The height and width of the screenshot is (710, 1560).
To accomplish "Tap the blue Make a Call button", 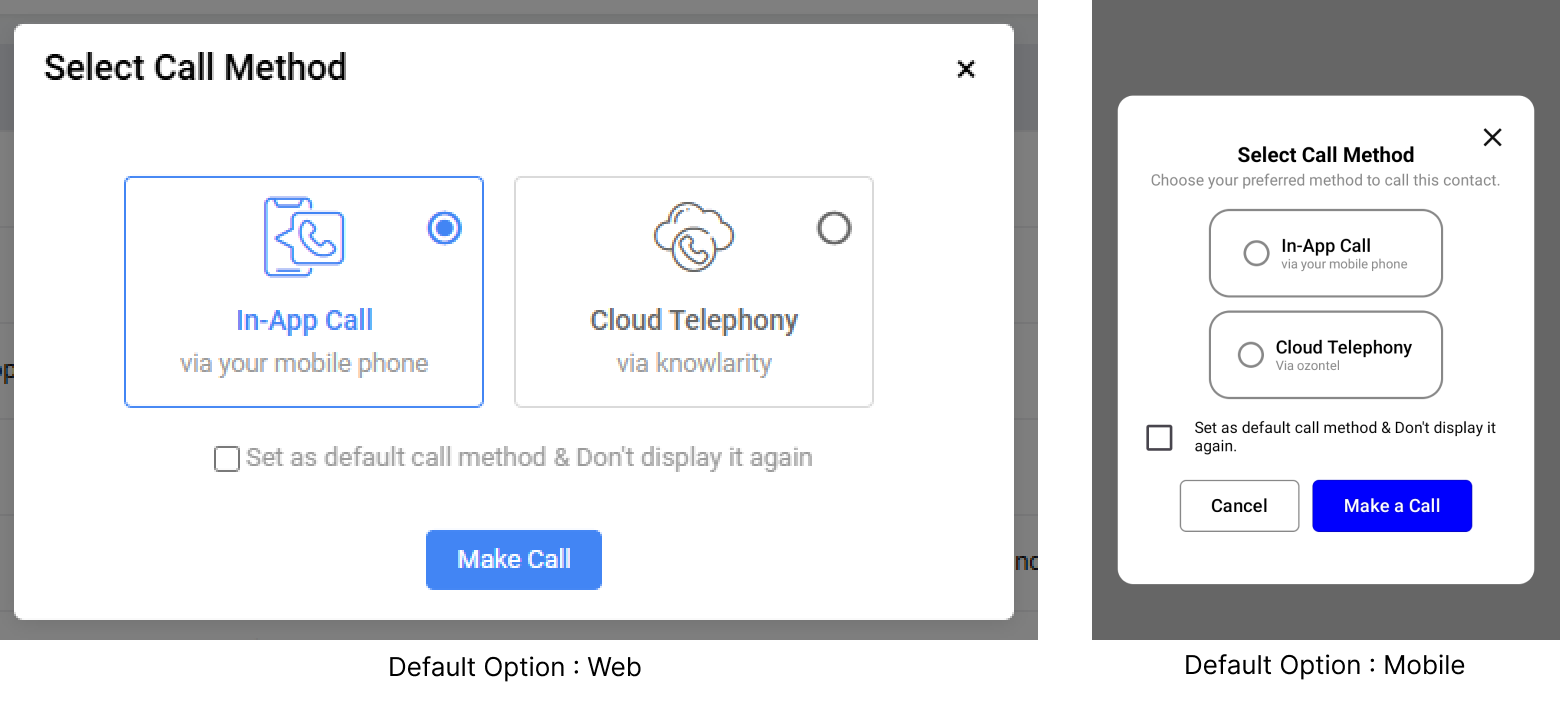I will (1391, 506).
